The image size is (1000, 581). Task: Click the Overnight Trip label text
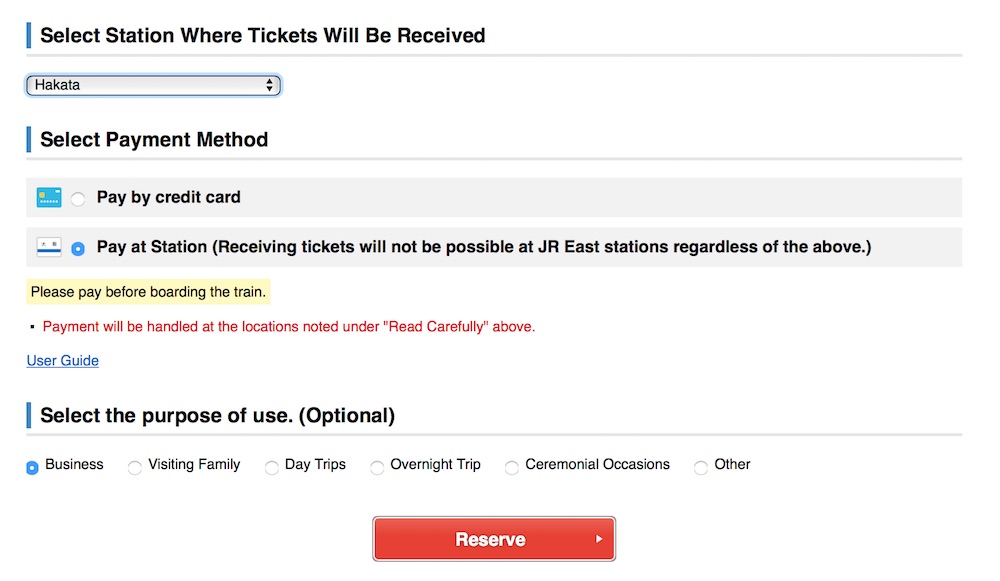tap(435, 465)
